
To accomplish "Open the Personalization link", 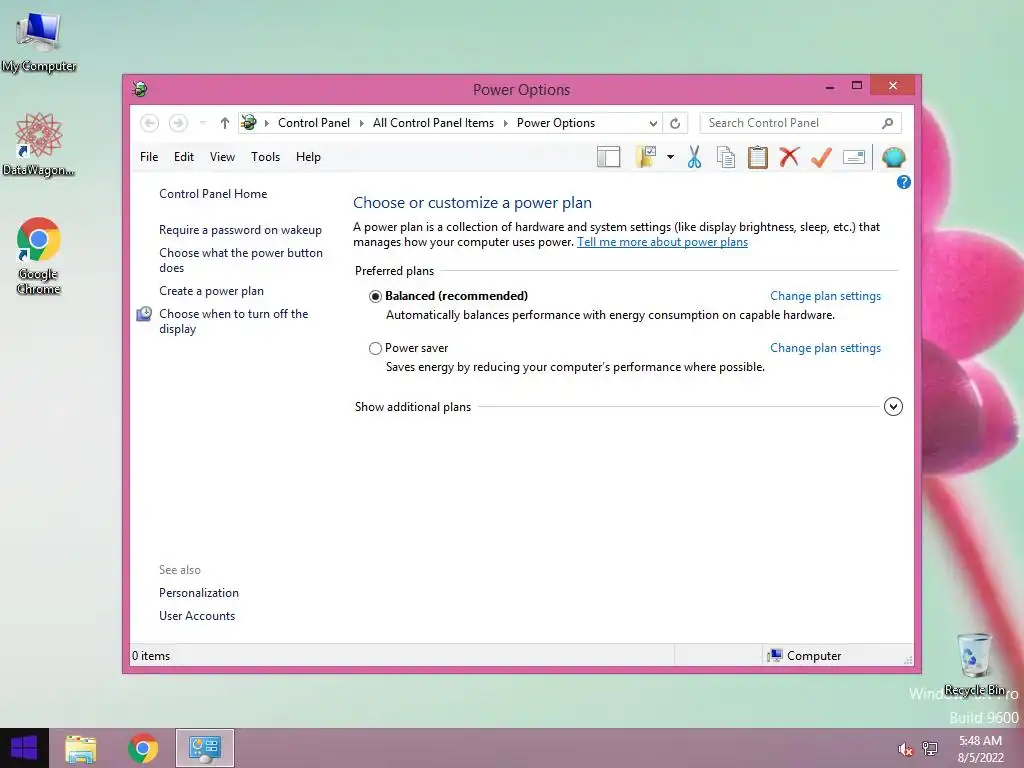I will 199,593.
